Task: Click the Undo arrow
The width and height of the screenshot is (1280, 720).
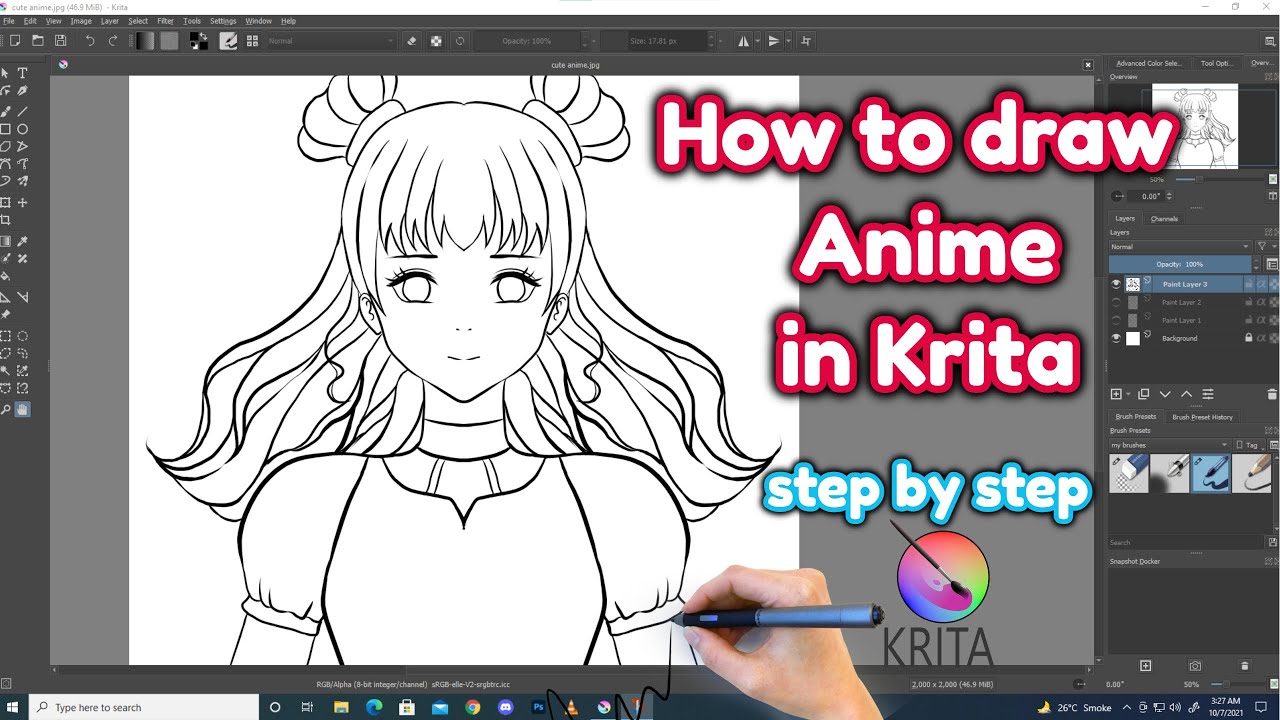Action: (90, 41)
